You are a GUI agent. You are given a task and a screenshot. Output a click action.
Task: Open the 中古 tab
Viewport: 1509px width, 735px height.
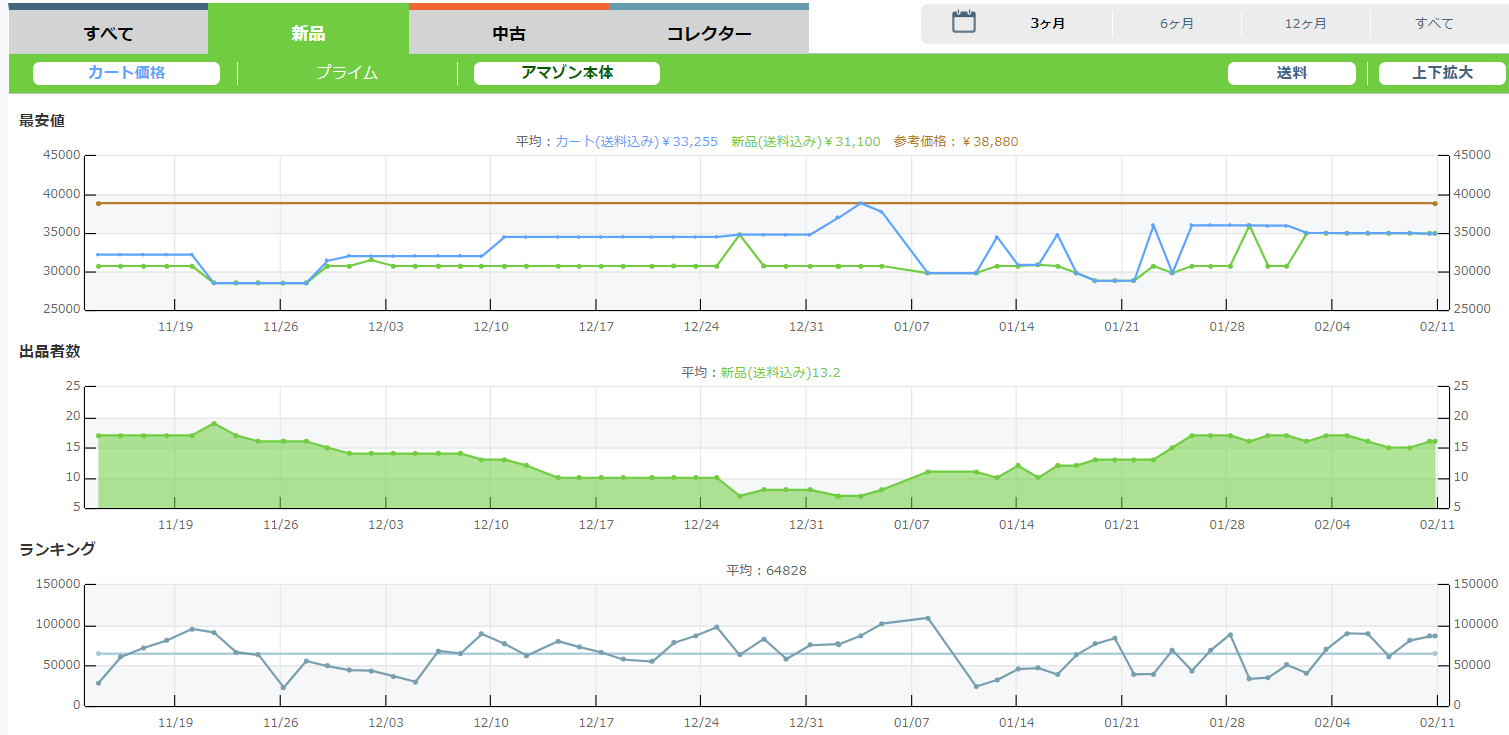[509, 33]
